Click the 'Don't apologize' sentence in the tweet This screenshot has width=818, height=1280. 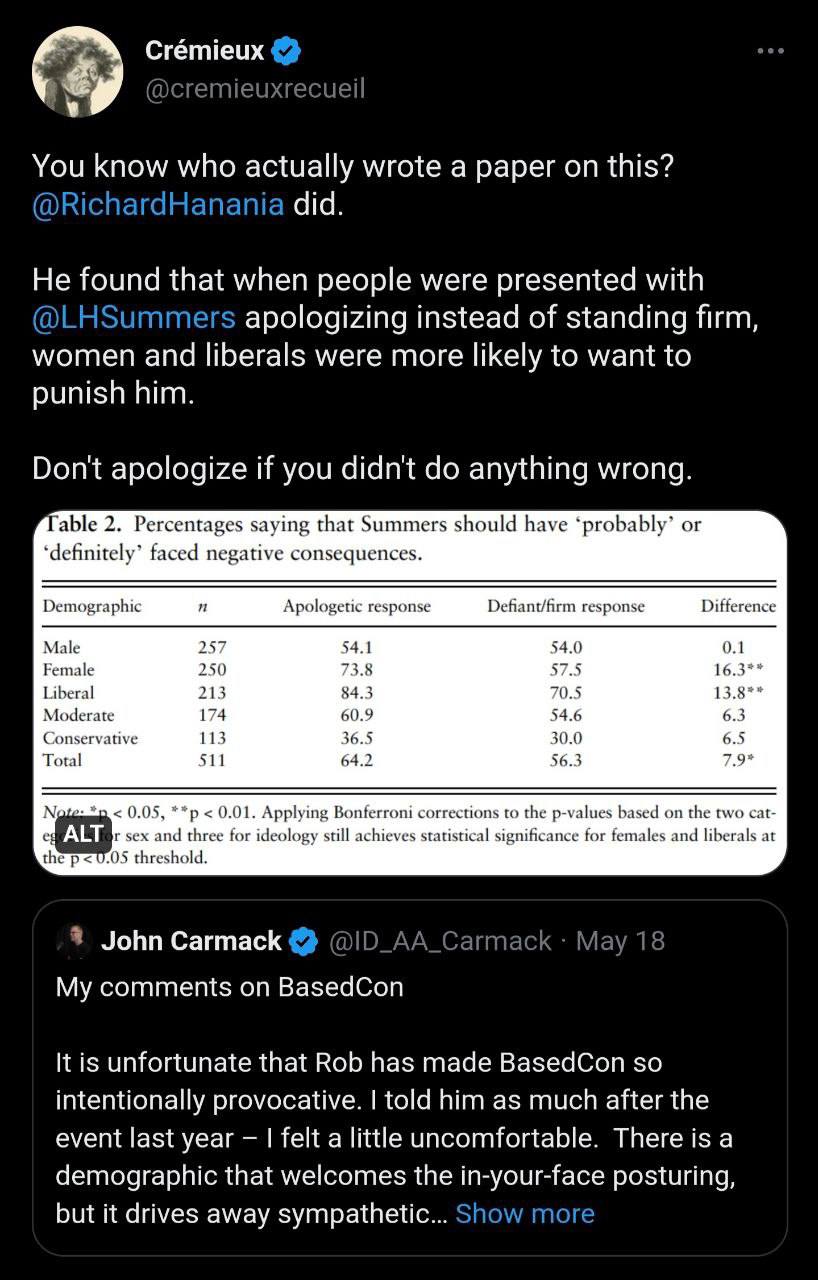click(x=362, y=468)
